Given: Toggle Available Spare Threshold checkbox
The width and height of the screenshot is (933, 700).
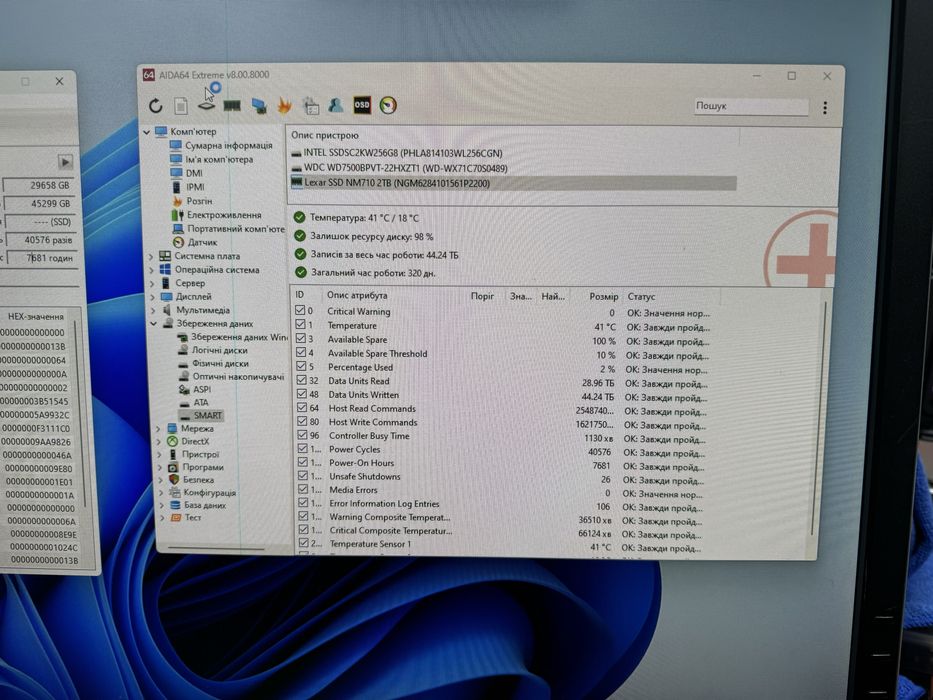Looking at the screenshot, I should tap(301, 352).
